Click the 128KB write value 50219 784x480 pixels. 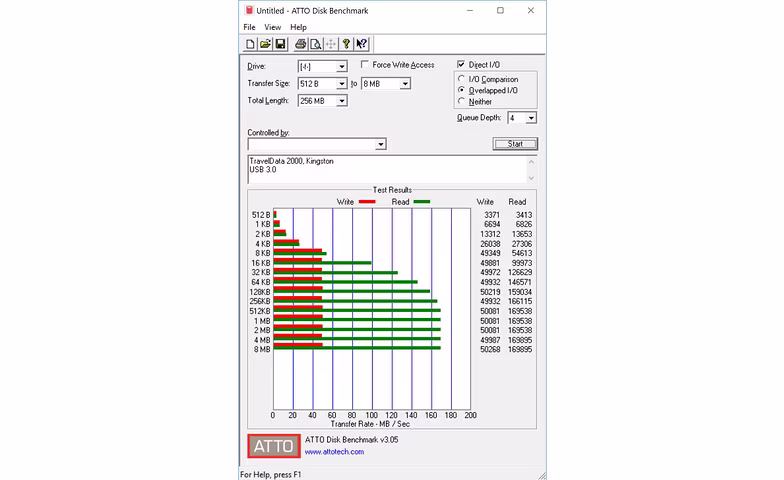click(490, 292)
